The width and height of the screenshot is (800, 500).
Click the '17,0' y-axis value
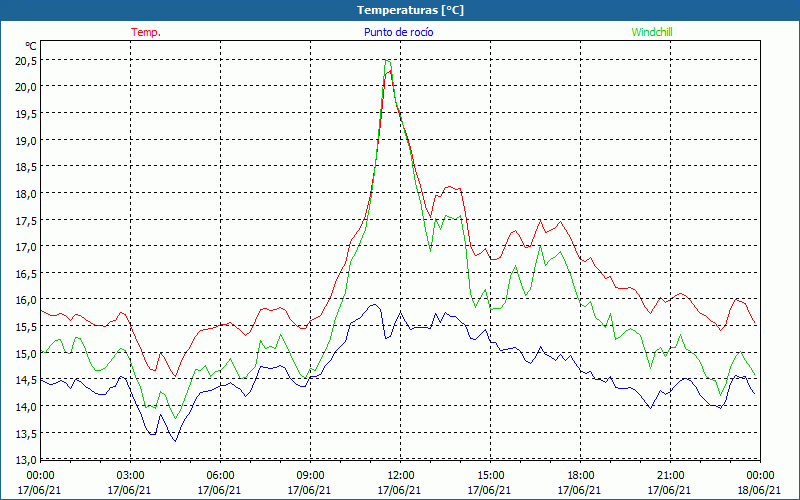point(26,246)
